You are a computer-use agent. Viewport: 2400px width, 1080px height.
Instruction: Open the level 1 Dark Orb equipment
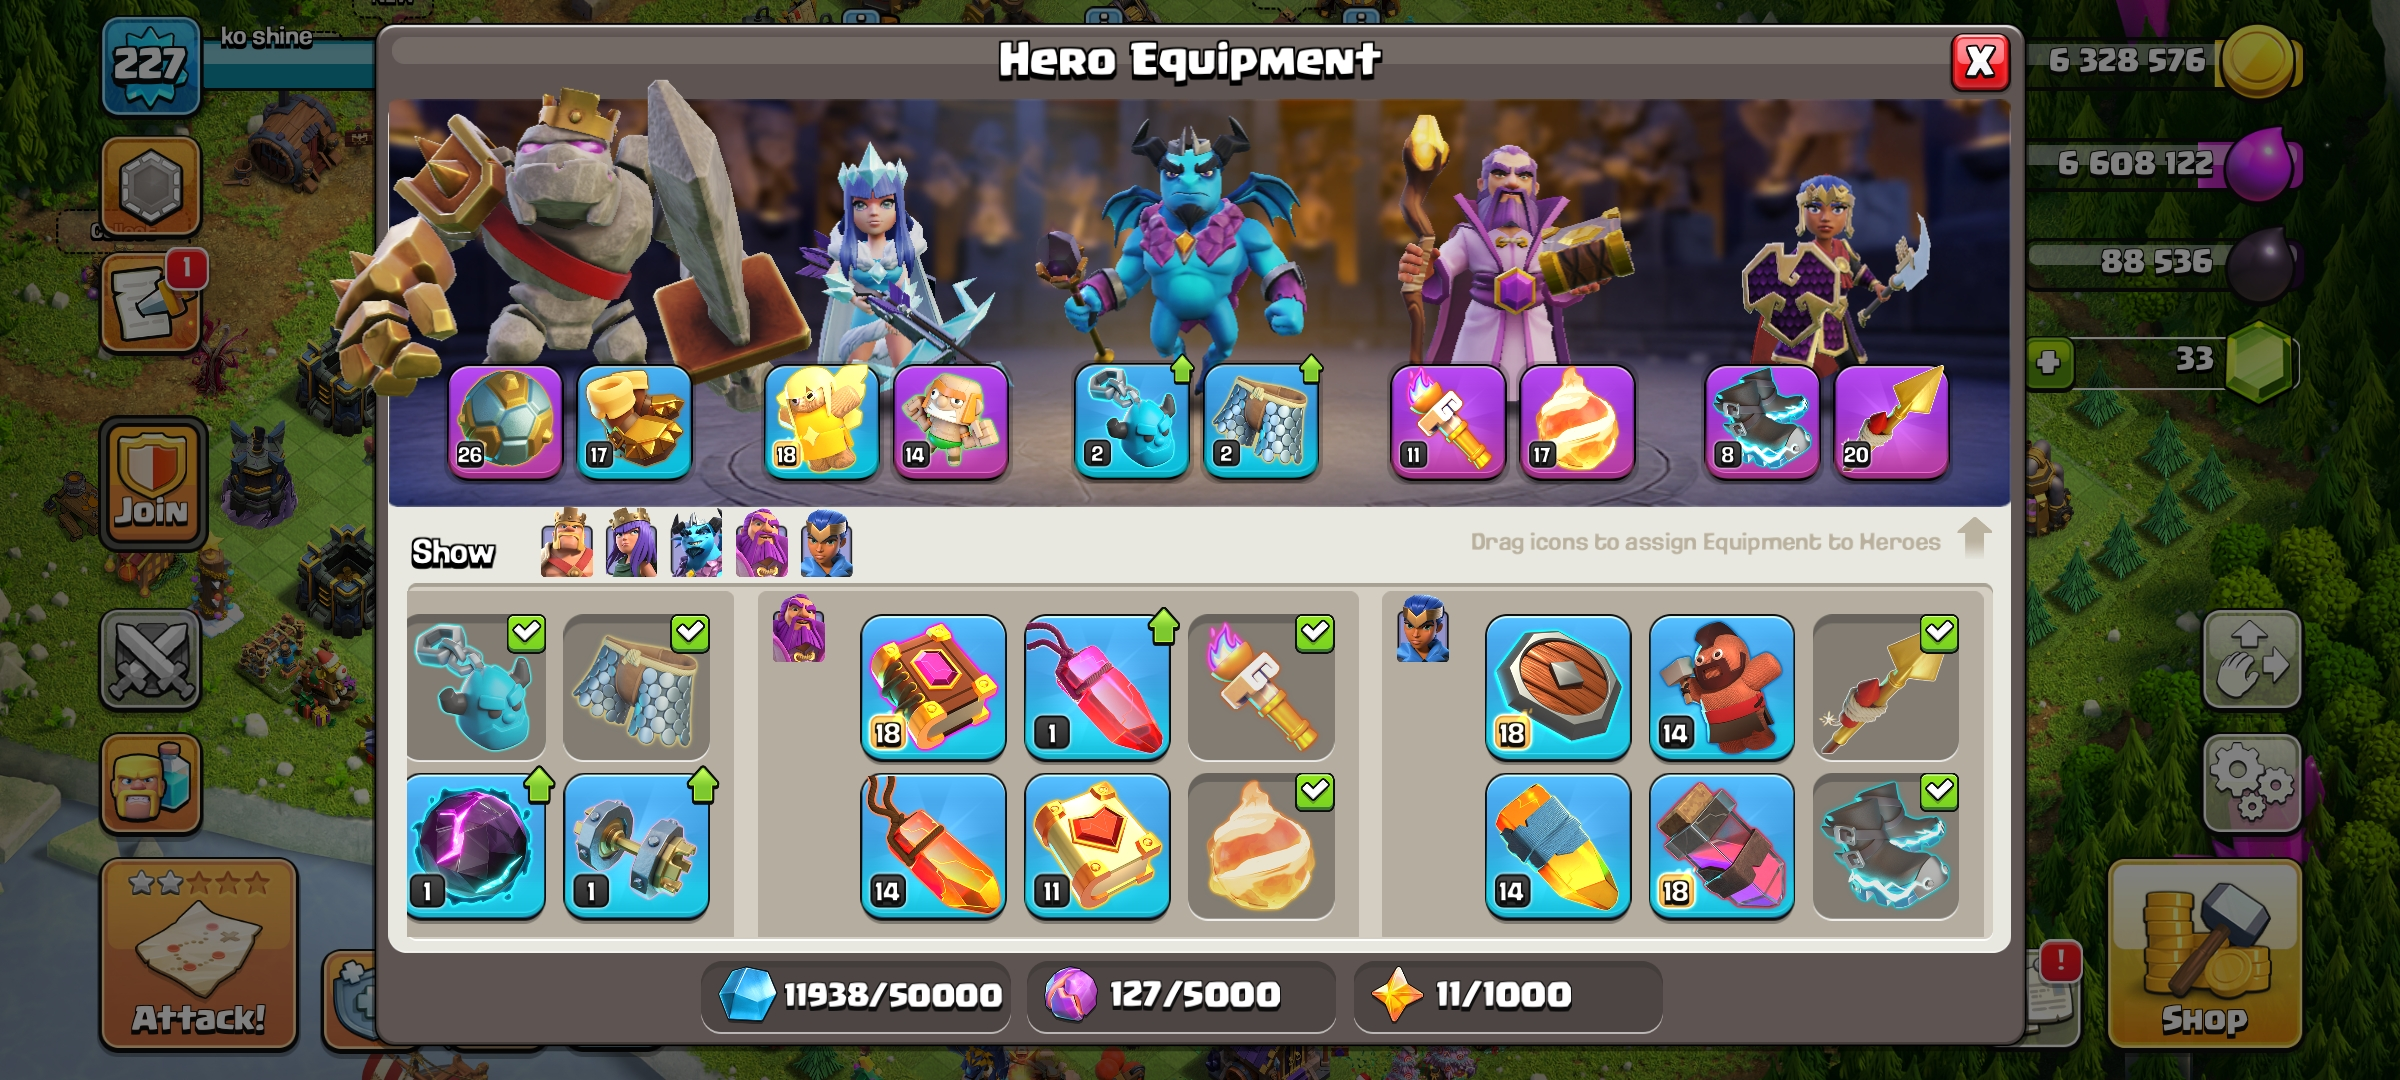pyautogui.click(x=475, y=846)
